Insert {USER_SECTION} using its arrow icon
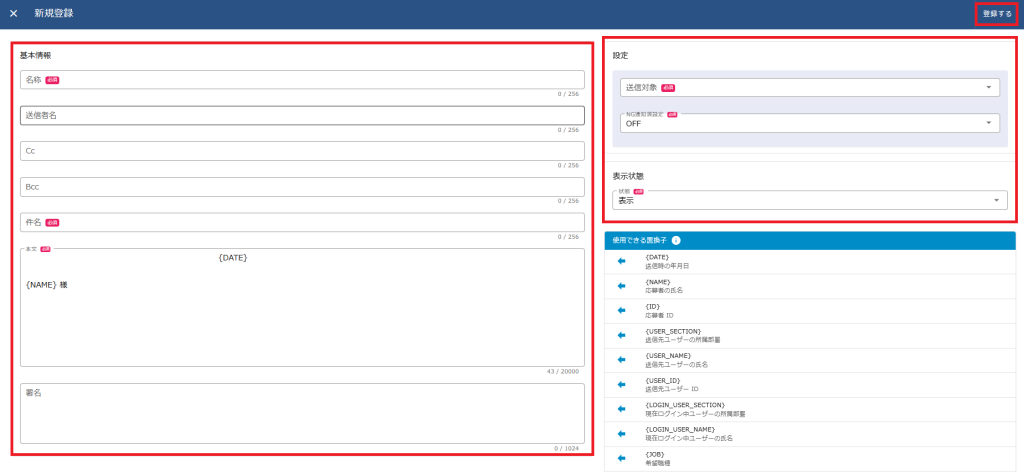Viewport: 1024px width, 472px height. [621, 335]
